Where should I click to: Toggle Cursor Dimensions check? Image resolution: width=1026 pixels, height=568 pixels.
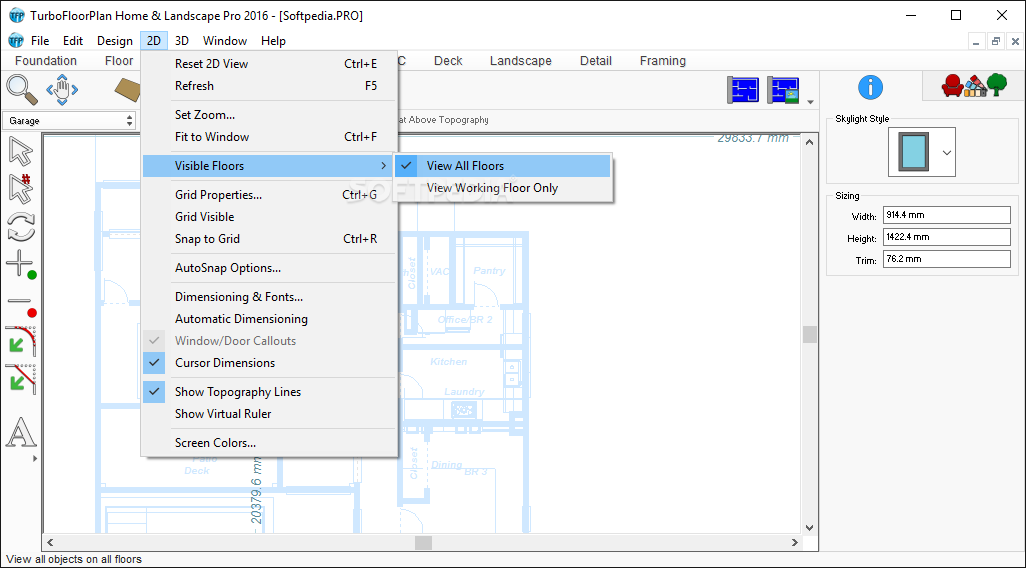(x=270, y=363)
